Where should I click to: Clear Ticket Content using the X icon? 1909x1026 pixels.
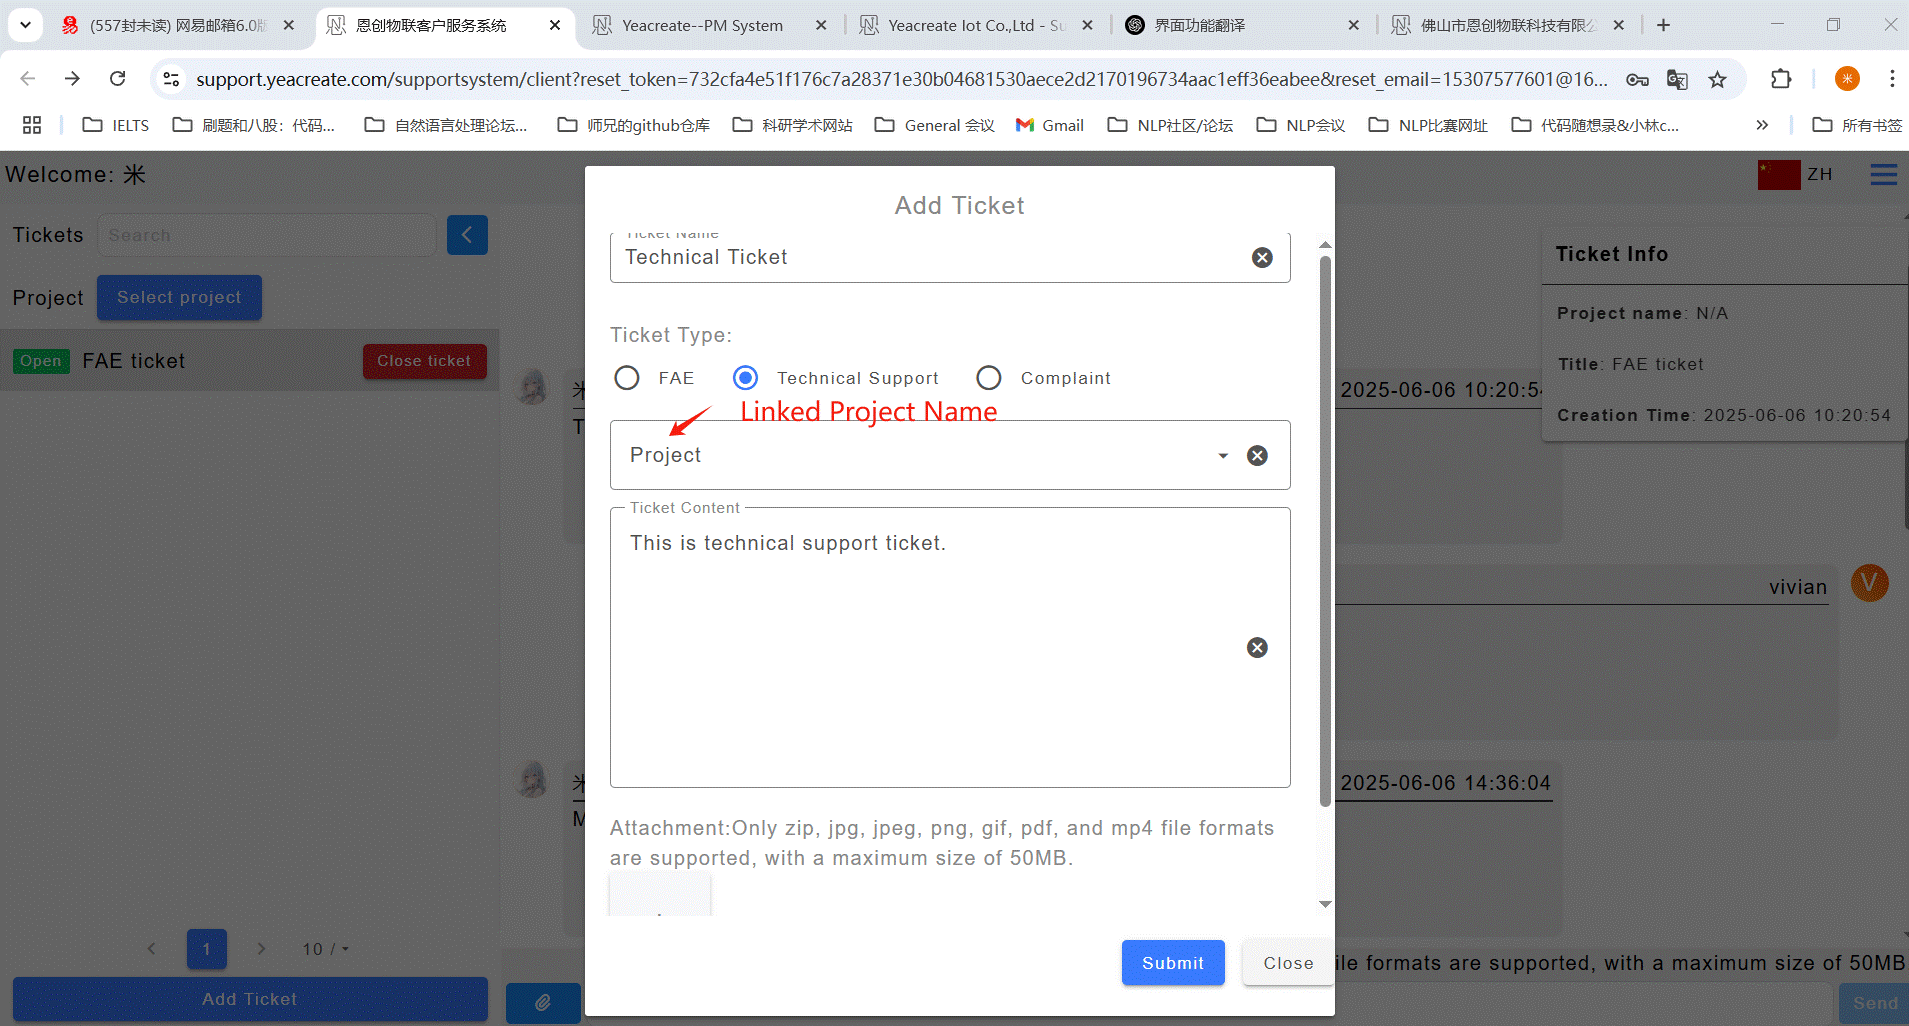(x=1257, y=648)
